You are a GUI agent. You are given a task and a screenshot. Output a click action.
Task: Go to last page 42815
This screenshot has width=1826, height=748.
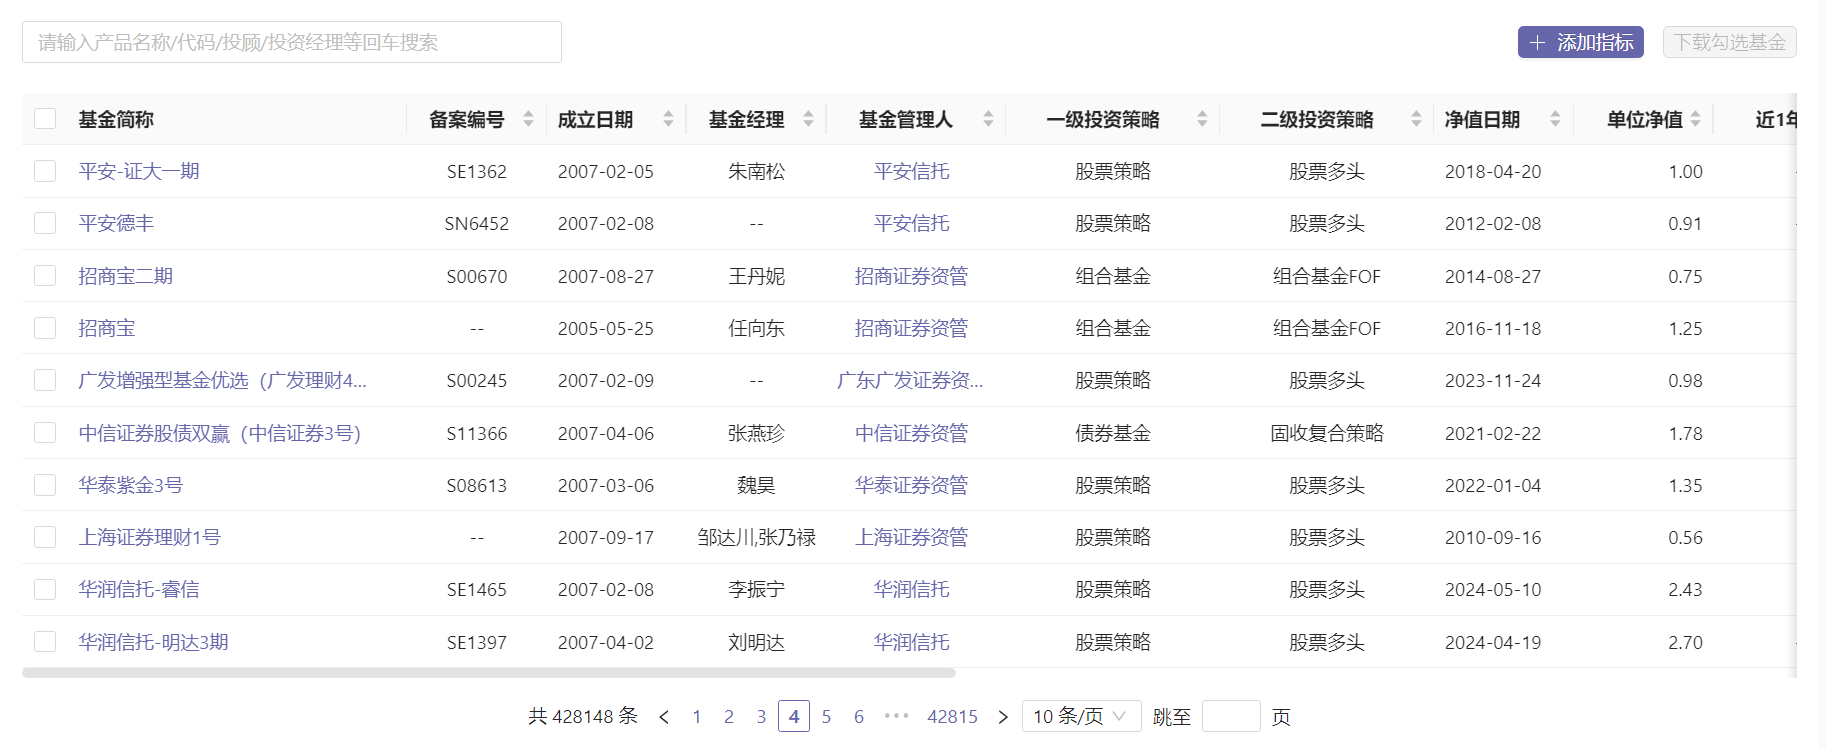[x=952, y=717]
